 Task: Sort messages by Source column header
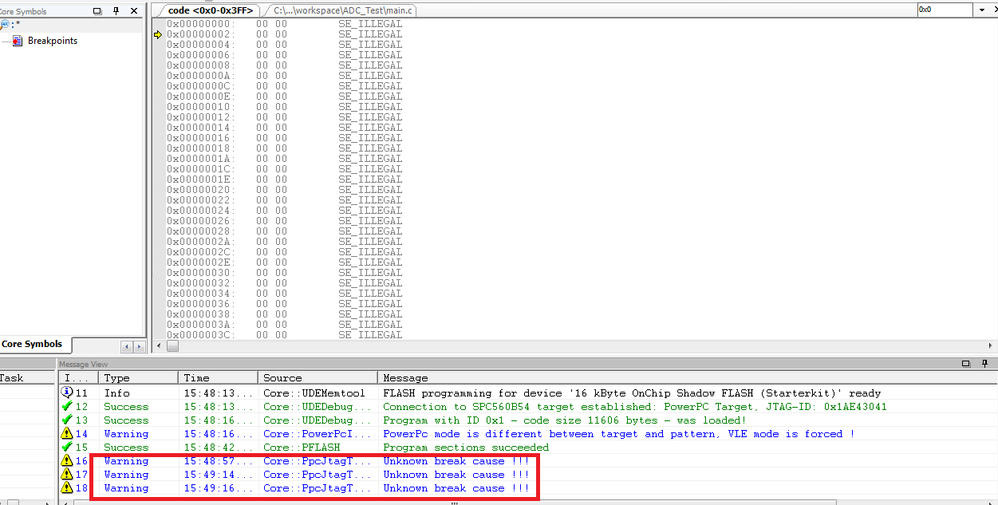(x=318, y=378)
